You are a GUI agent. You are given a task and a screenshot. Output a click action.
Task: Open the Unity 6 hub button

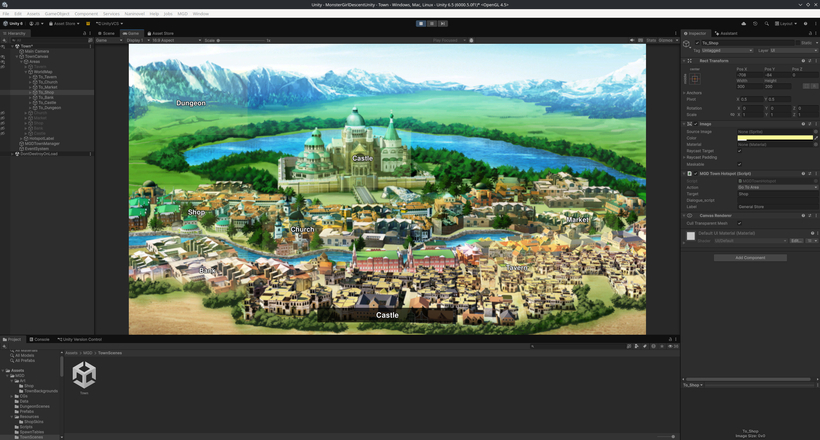pyautogui.click(x=13, y=24)
